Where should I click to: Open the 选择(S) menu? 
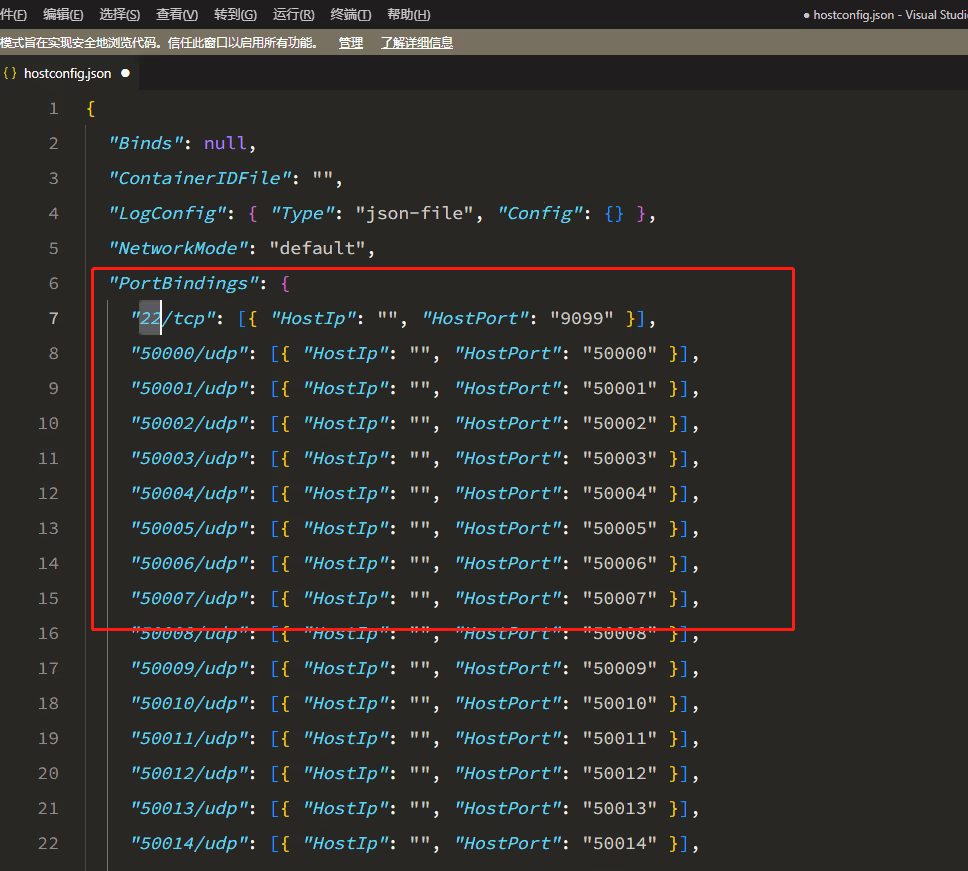[120, 14]
